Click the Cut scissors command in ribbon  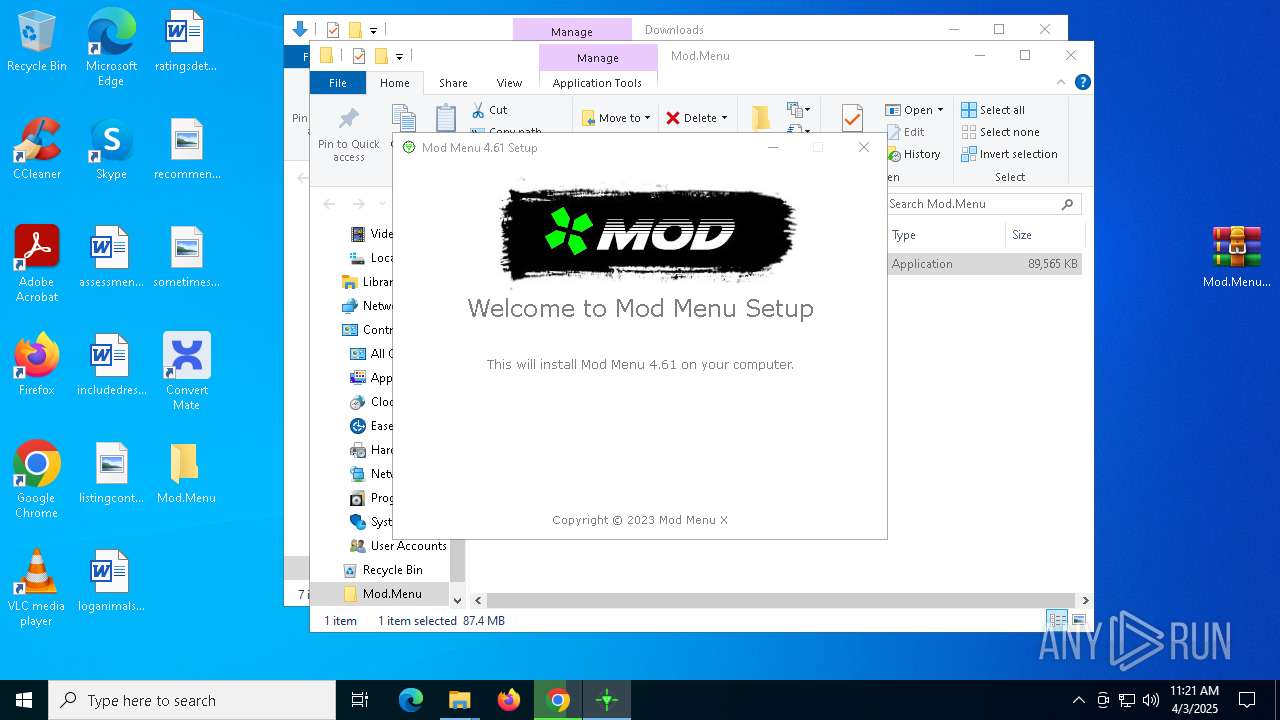tap(489, 110)
